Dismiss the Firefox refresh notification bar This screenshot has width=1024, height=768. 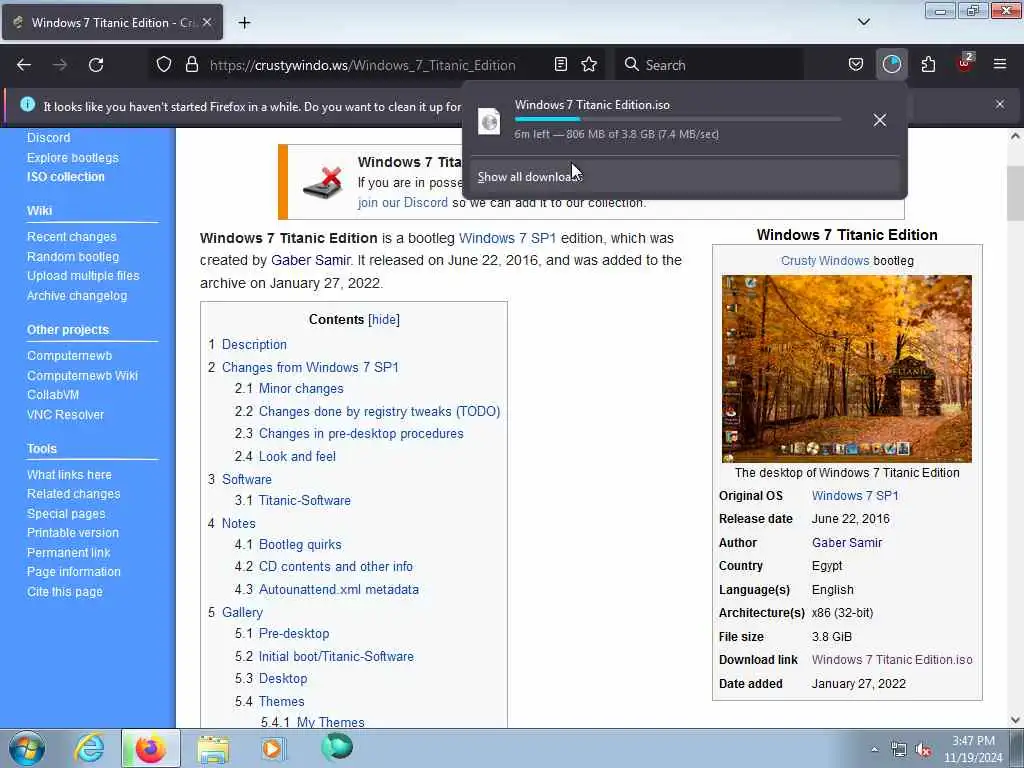click(x=1000, y=104)
